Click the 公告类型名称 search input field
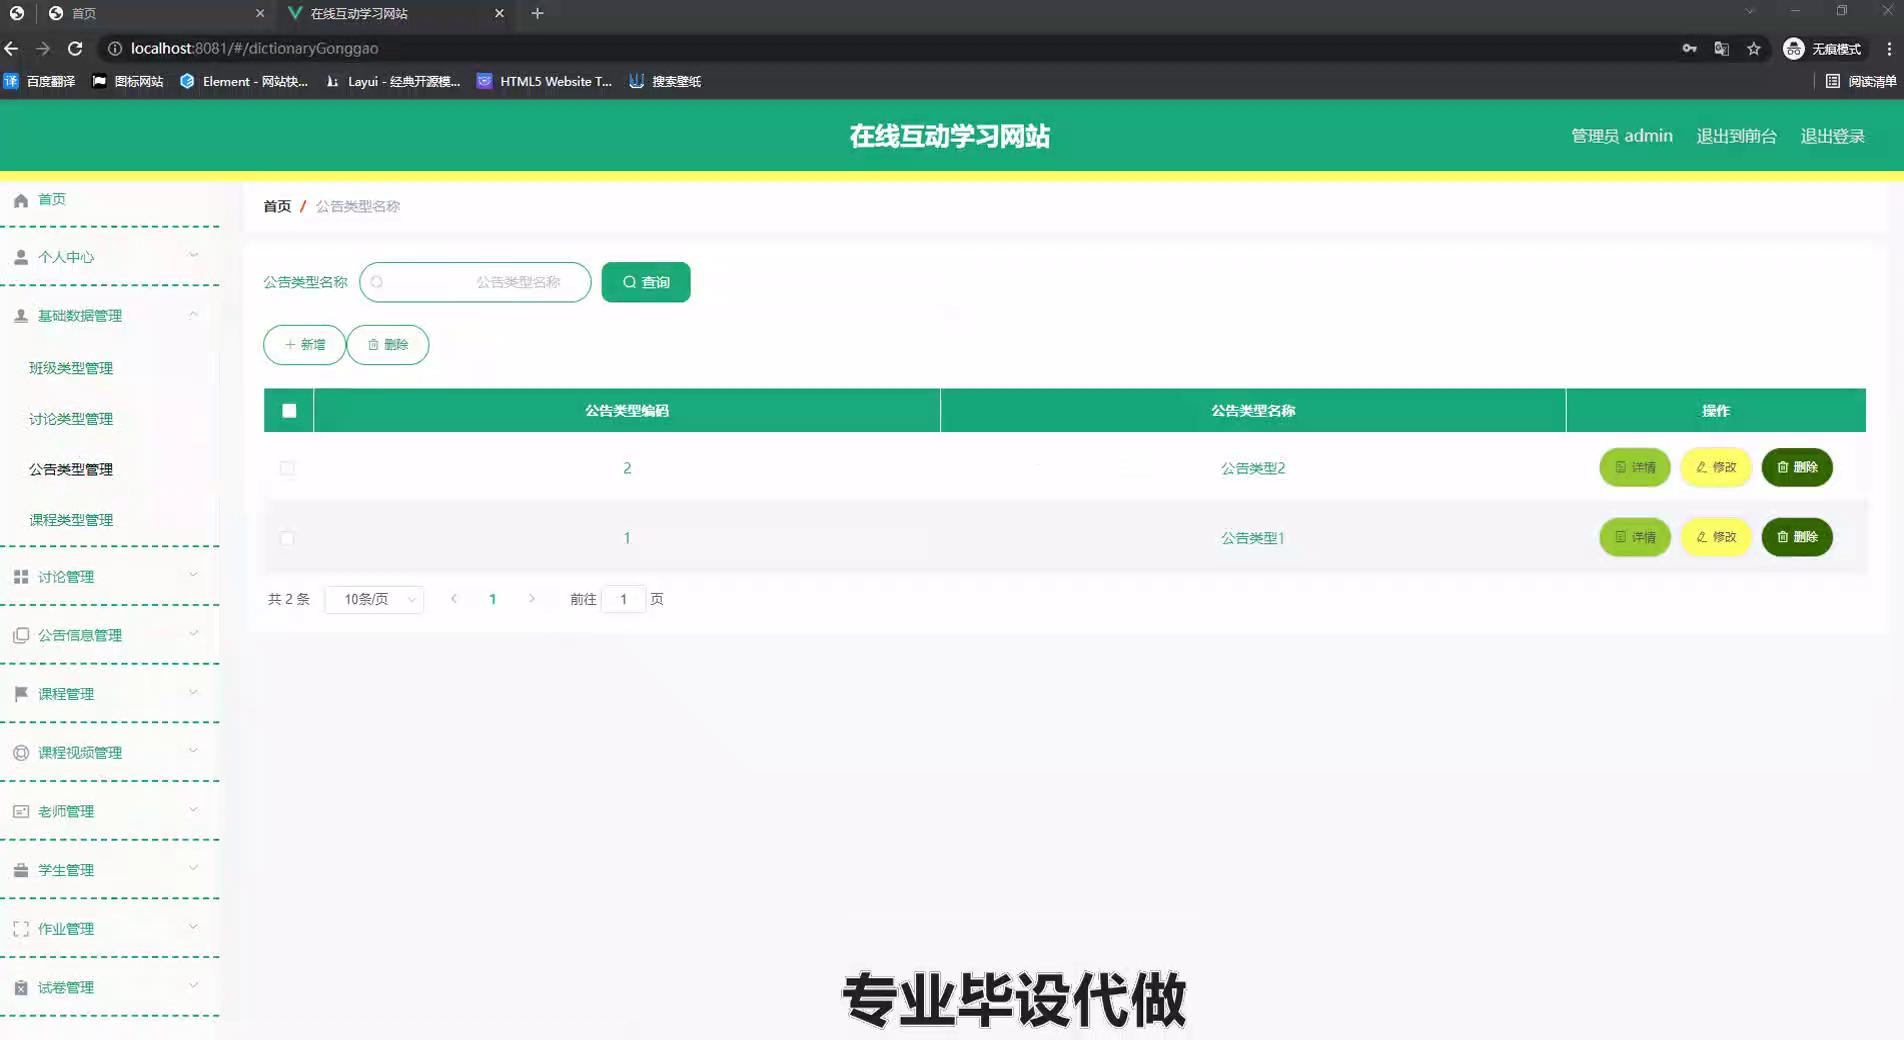1904x1040 pixels. tap(476, 282)
